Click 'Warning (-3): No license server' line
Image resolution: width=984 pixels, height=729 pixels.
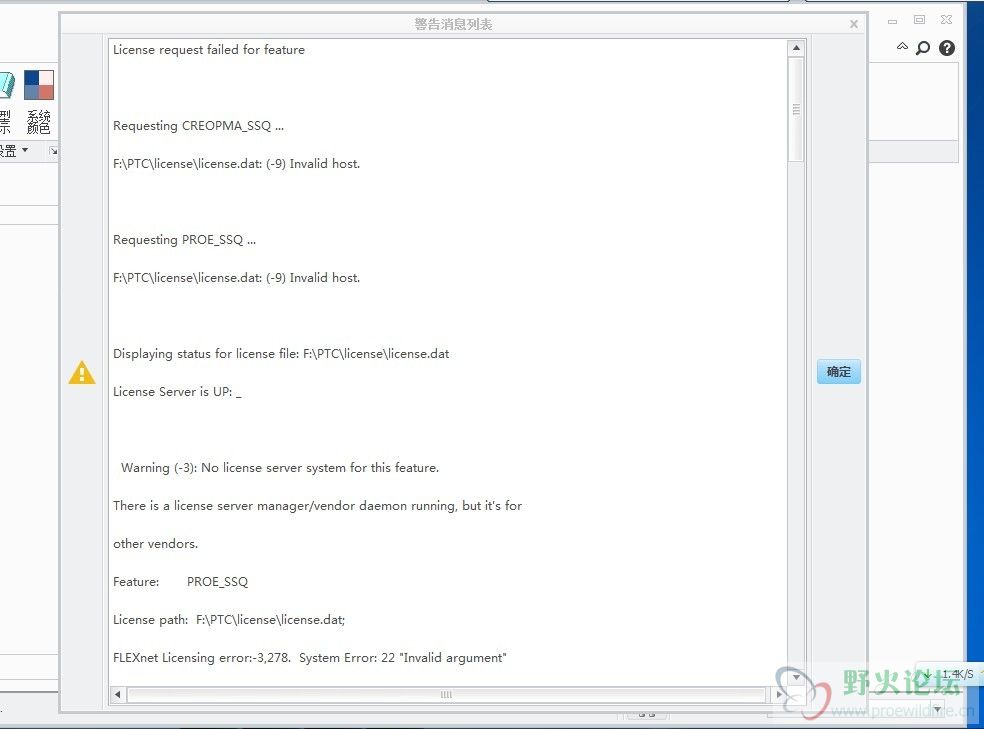280,467
